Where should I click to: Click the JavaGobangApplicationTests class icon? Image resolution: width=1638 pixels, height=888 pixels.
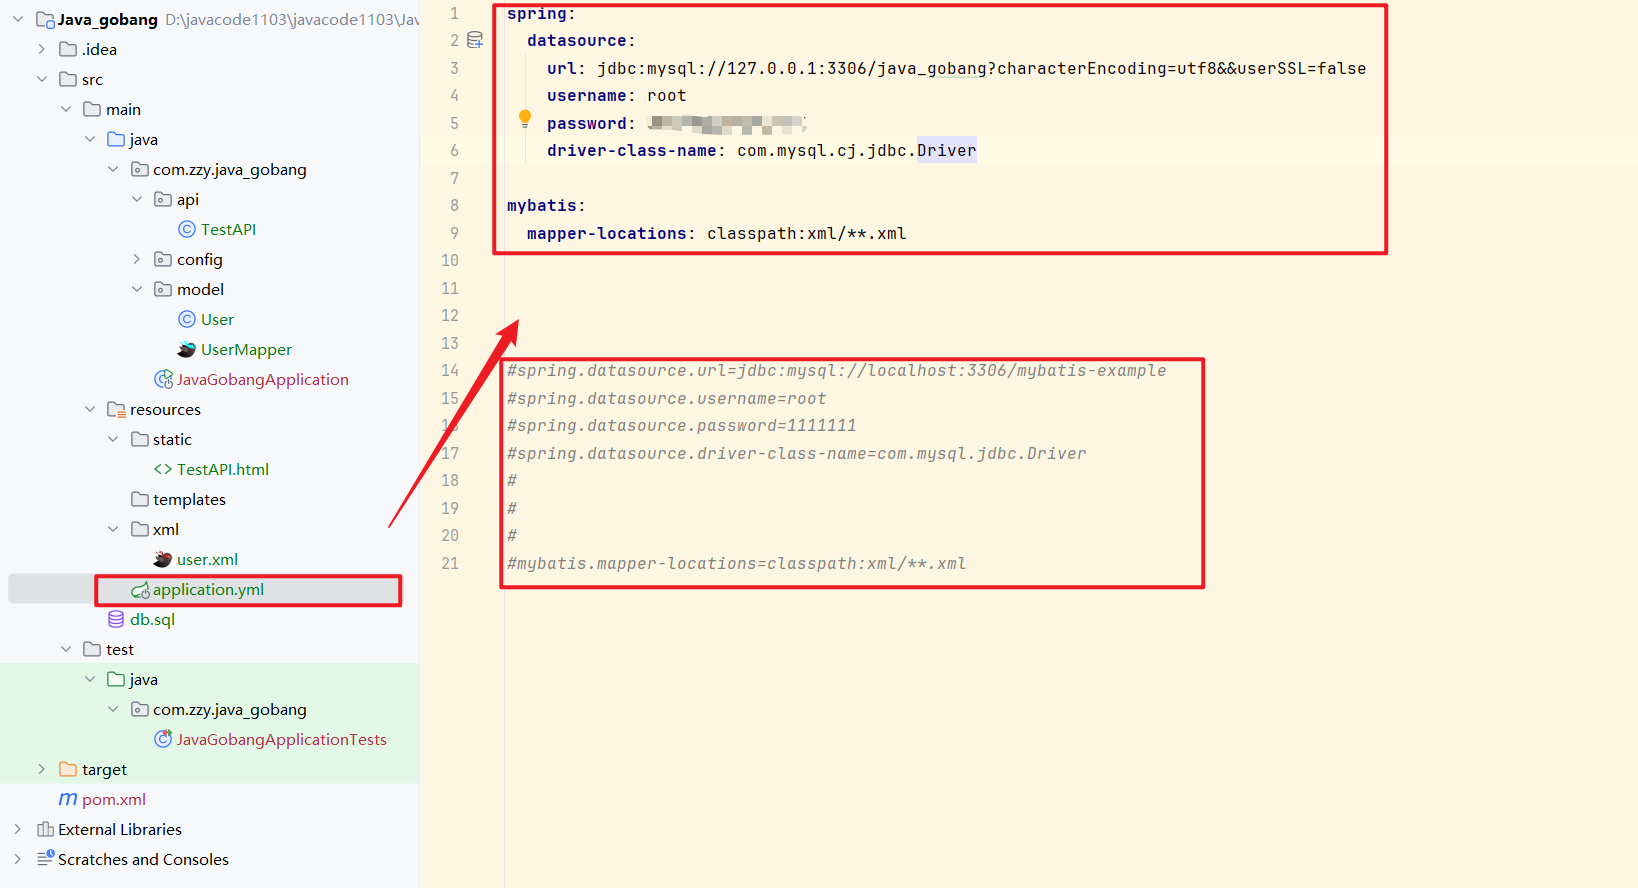pyautogui.click(x=164, y=739)
